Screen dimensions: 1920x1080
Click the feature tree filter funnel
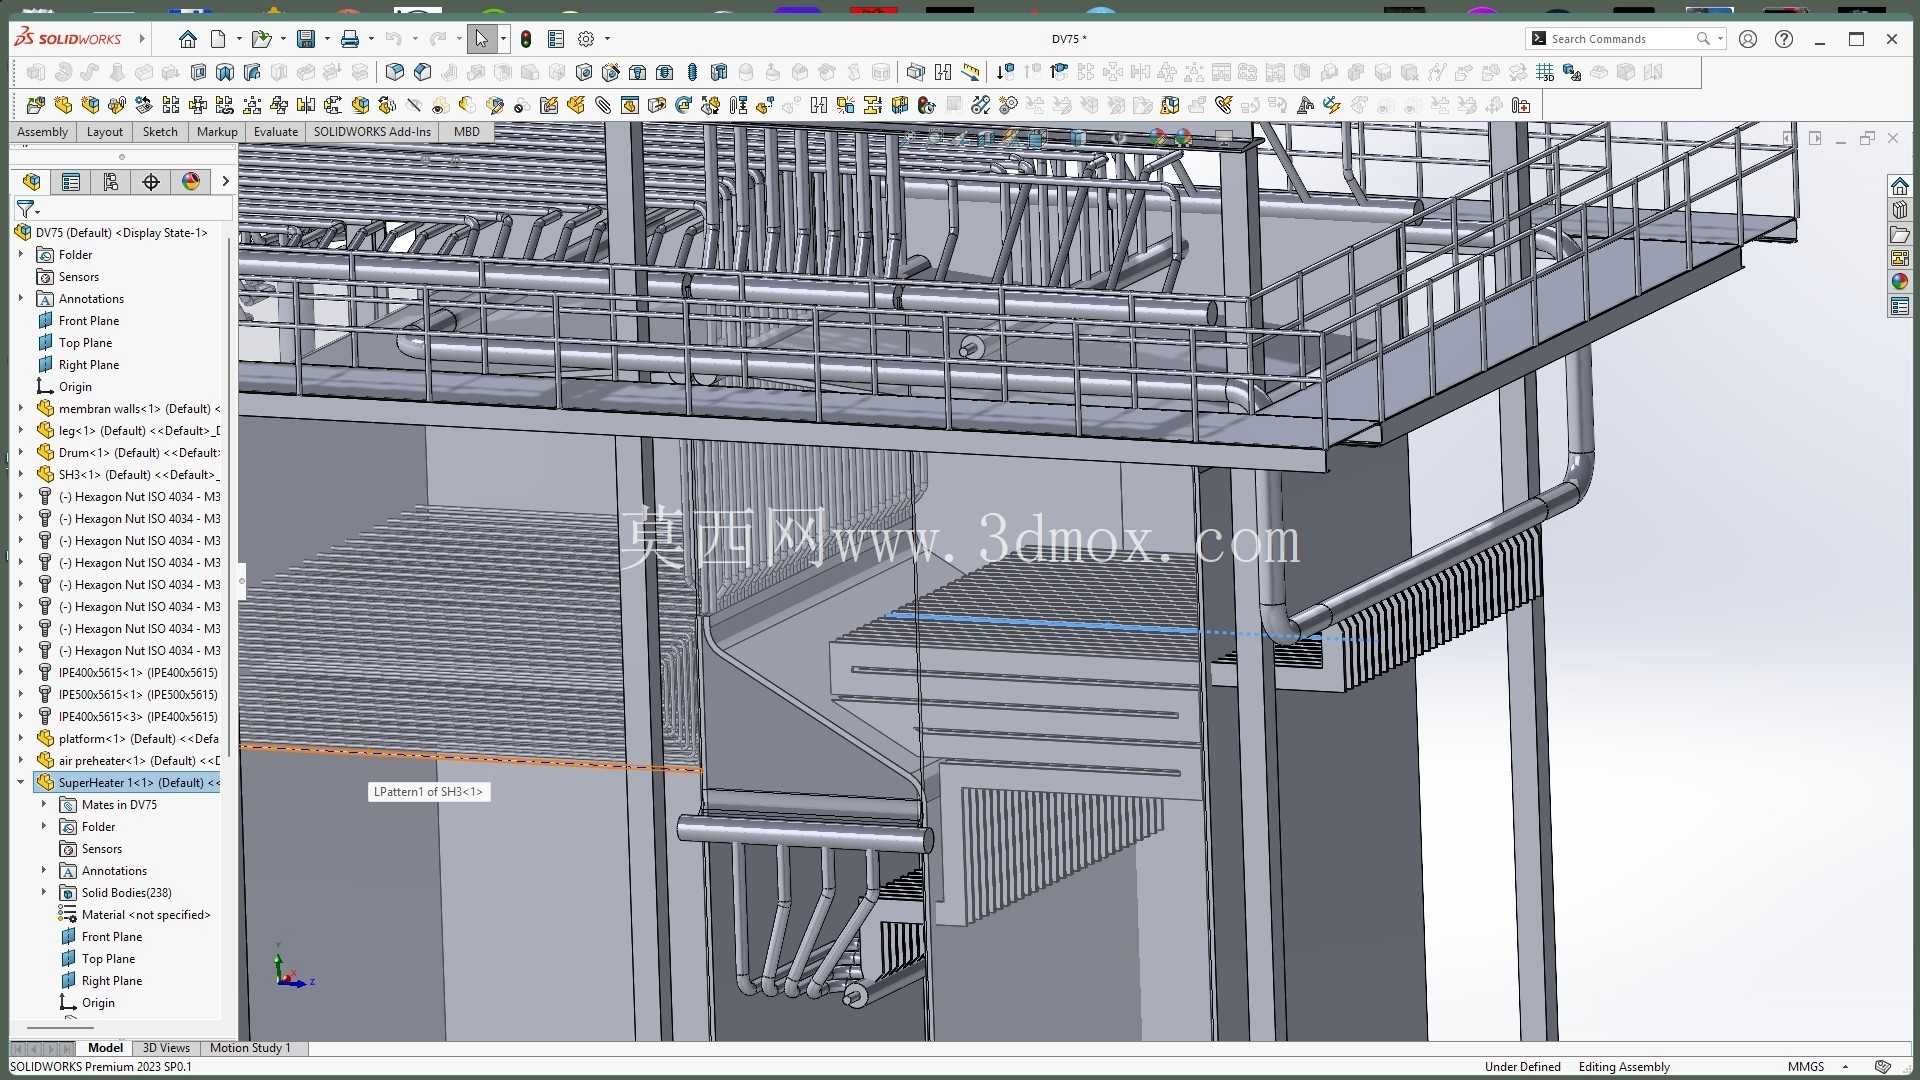26,208
